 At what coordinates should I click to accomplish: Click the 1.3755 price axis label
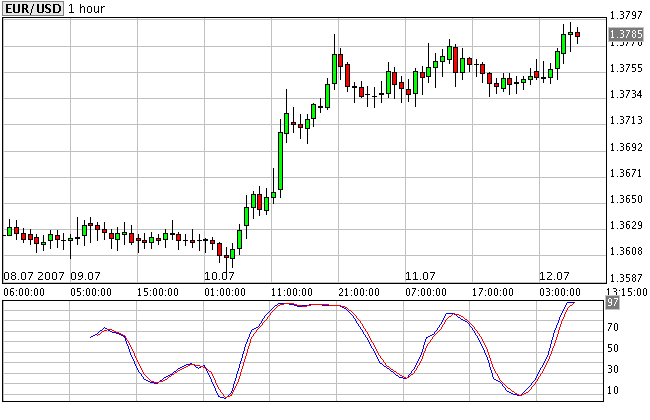pyautogui.click(x=626, y=68)
